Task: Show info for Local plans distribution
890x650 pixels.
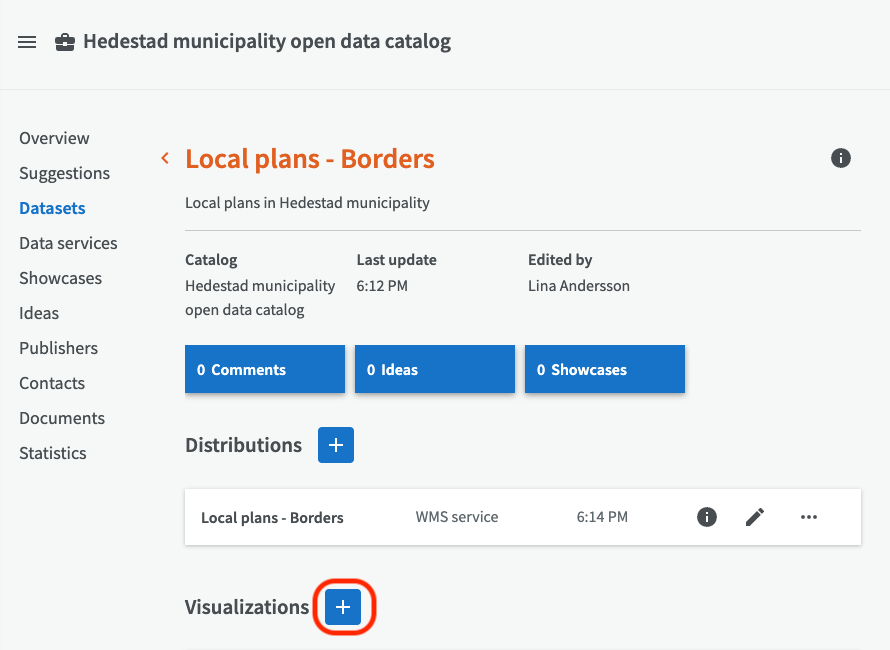Action: 707,517
